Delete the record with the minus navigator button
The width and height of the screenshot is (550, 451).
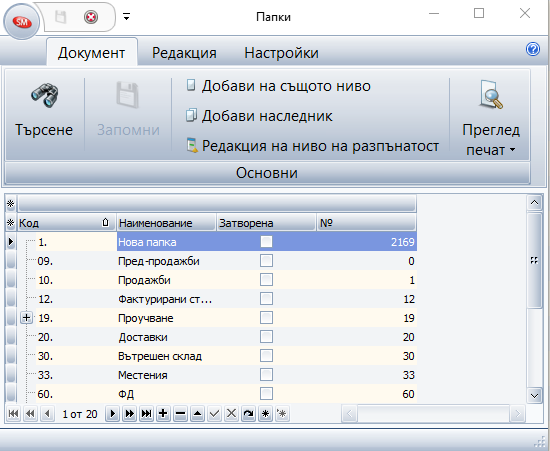(x=180, y=414)
